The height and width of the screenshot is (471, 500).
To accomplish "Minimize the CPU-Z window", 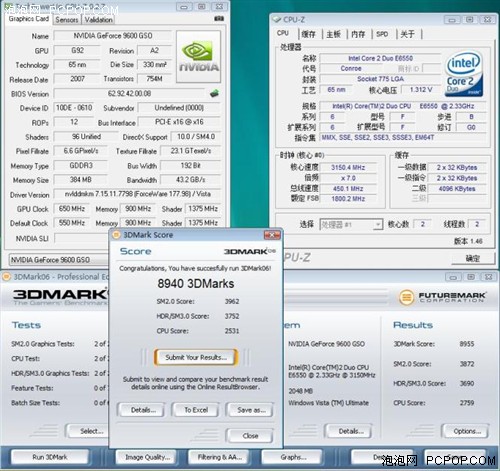I will pos(452,20).
